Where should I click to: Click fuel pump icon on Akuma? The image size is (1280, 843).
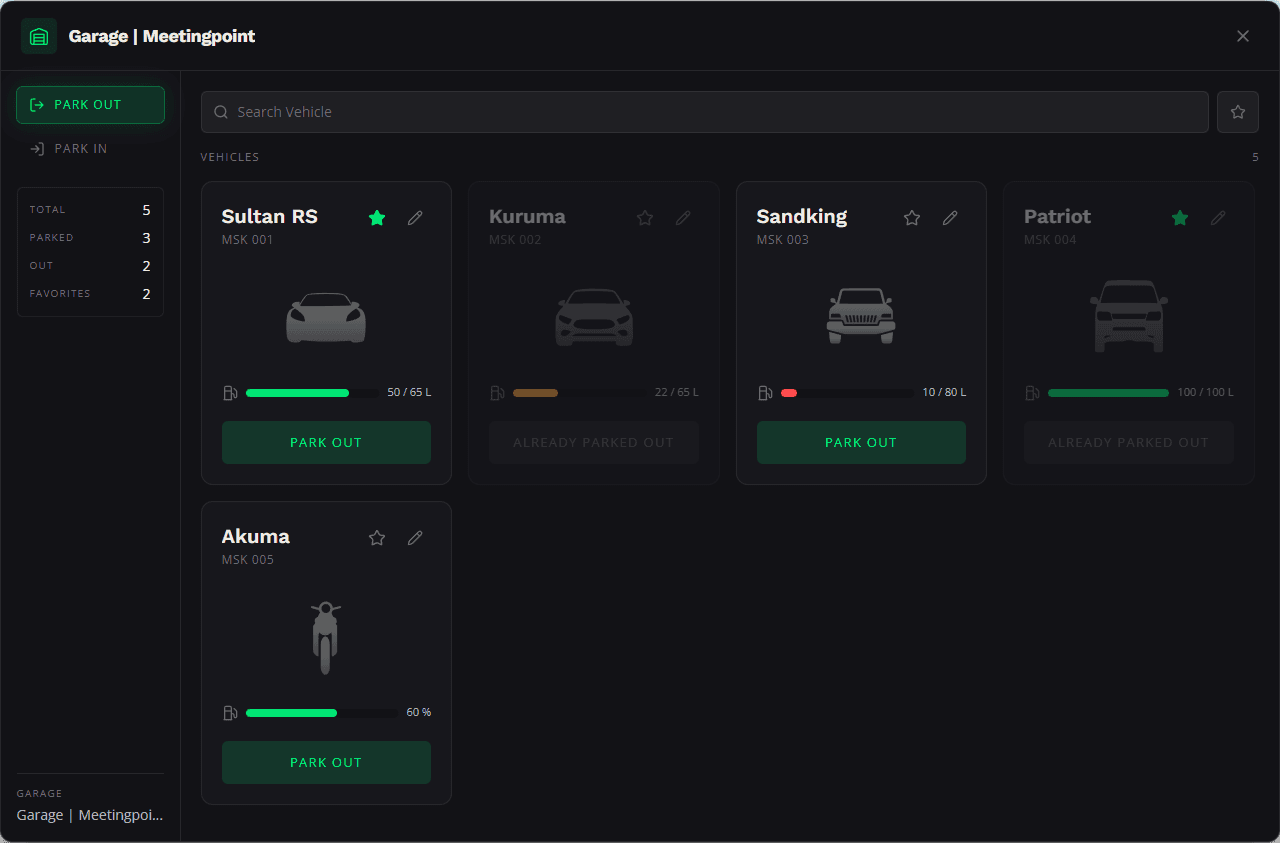[230, 713]
